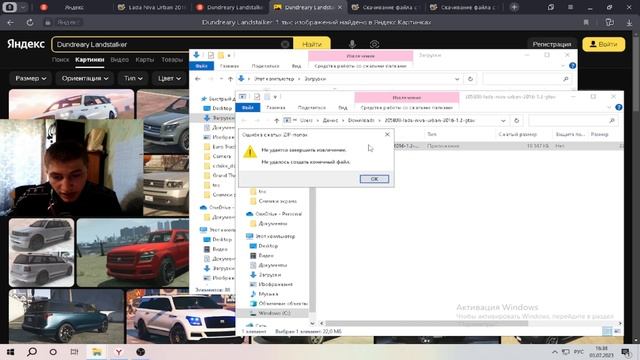The height and width of the screenshot is (360, 640).
Task: Go back in Загрузки Explorer window
Action: [x=198, y=79]
